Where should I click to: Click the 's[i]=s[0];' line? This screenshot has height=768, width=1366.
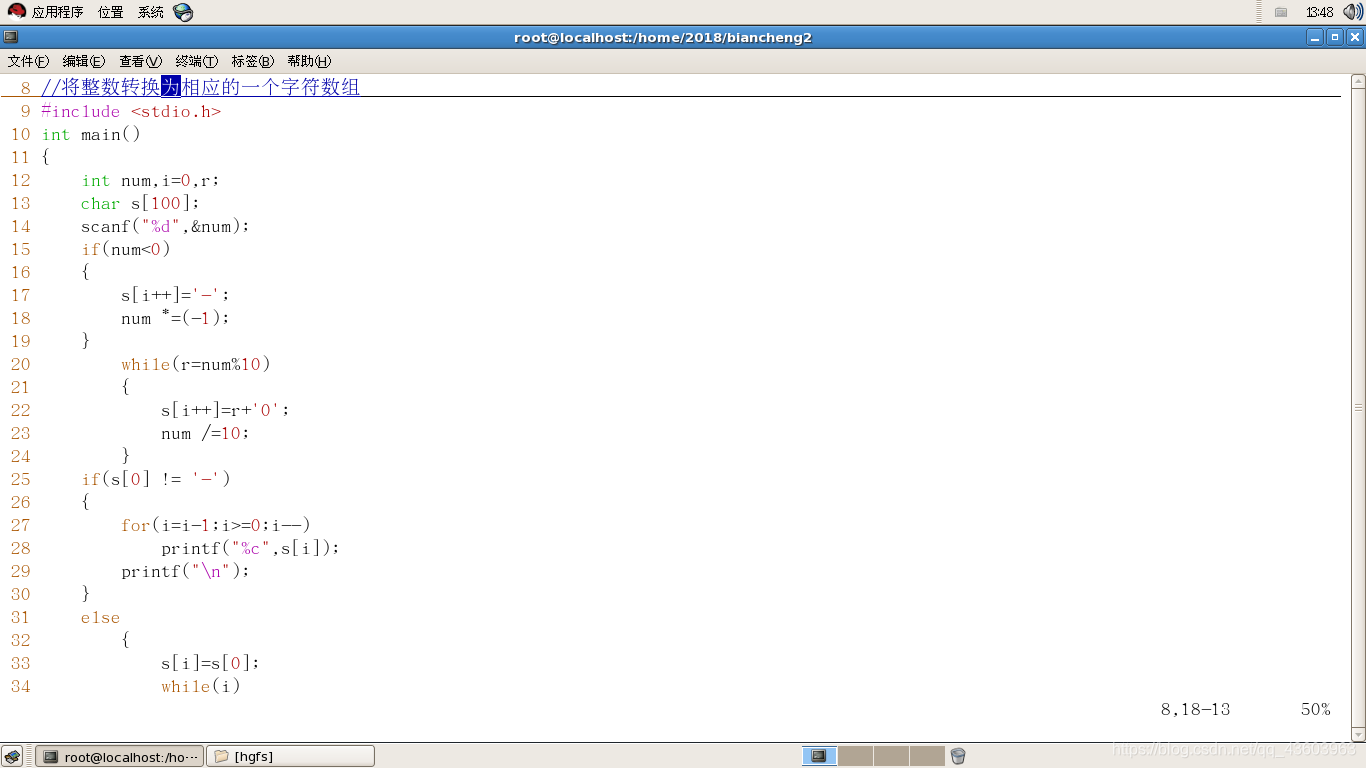pyautogui.click(x=210, y=664)
